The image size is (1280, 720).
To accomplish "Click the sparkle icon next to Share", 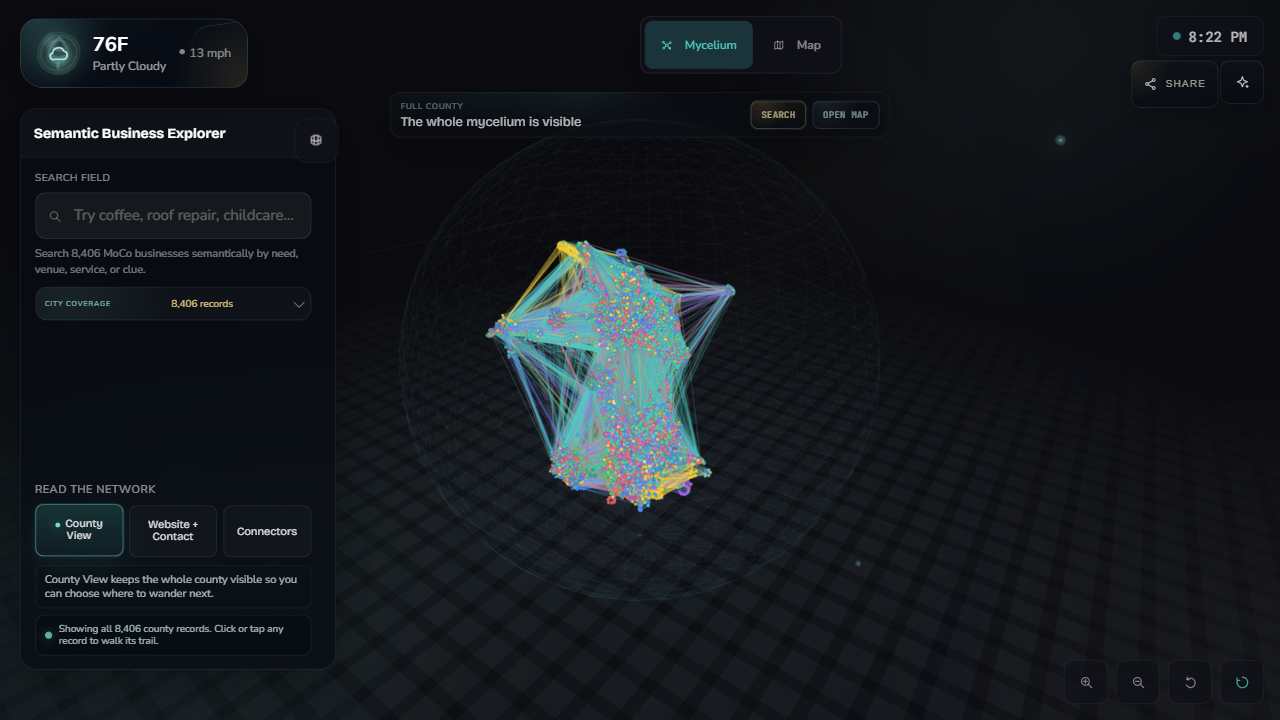I will pyautogui.click(x=1242, y=83).
